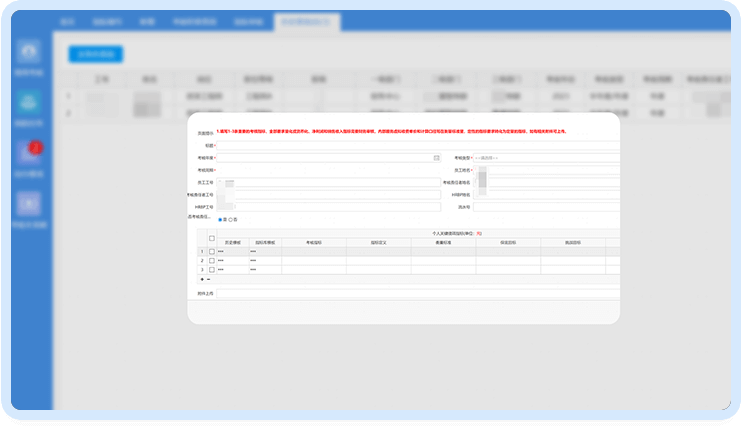Check the checkbox for table row 3
The height and width of the screenshot is (429, 742).
(x=211, y=270)
